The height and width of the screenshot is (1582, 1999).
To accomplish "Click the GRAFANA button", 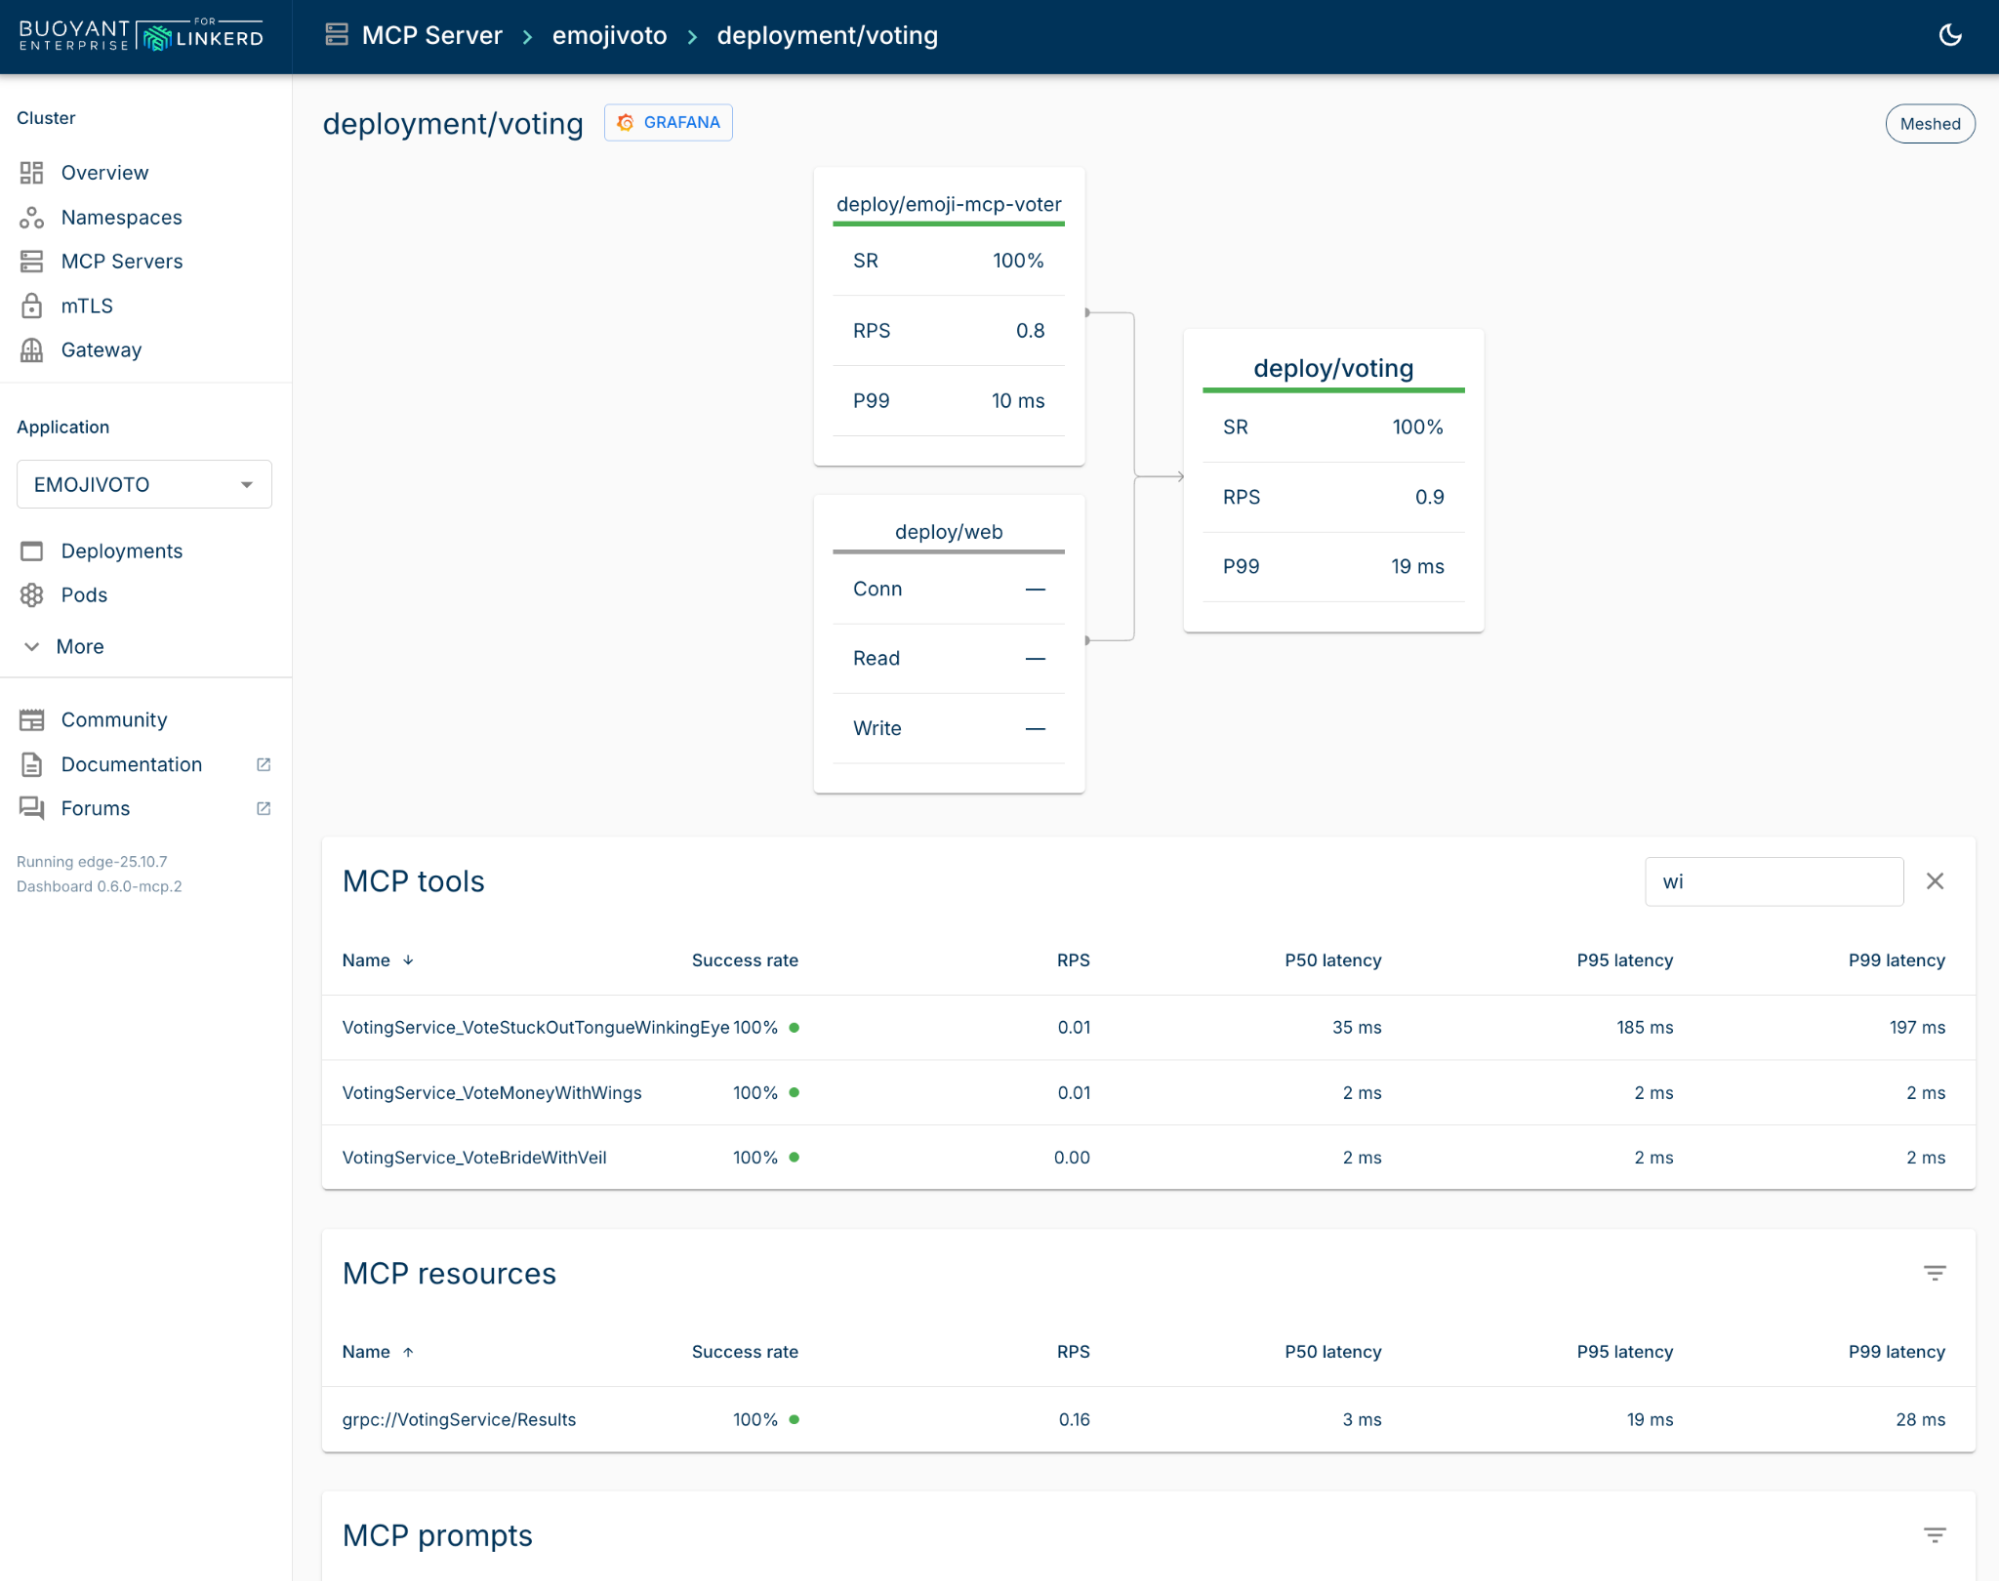I will point(668,122).
